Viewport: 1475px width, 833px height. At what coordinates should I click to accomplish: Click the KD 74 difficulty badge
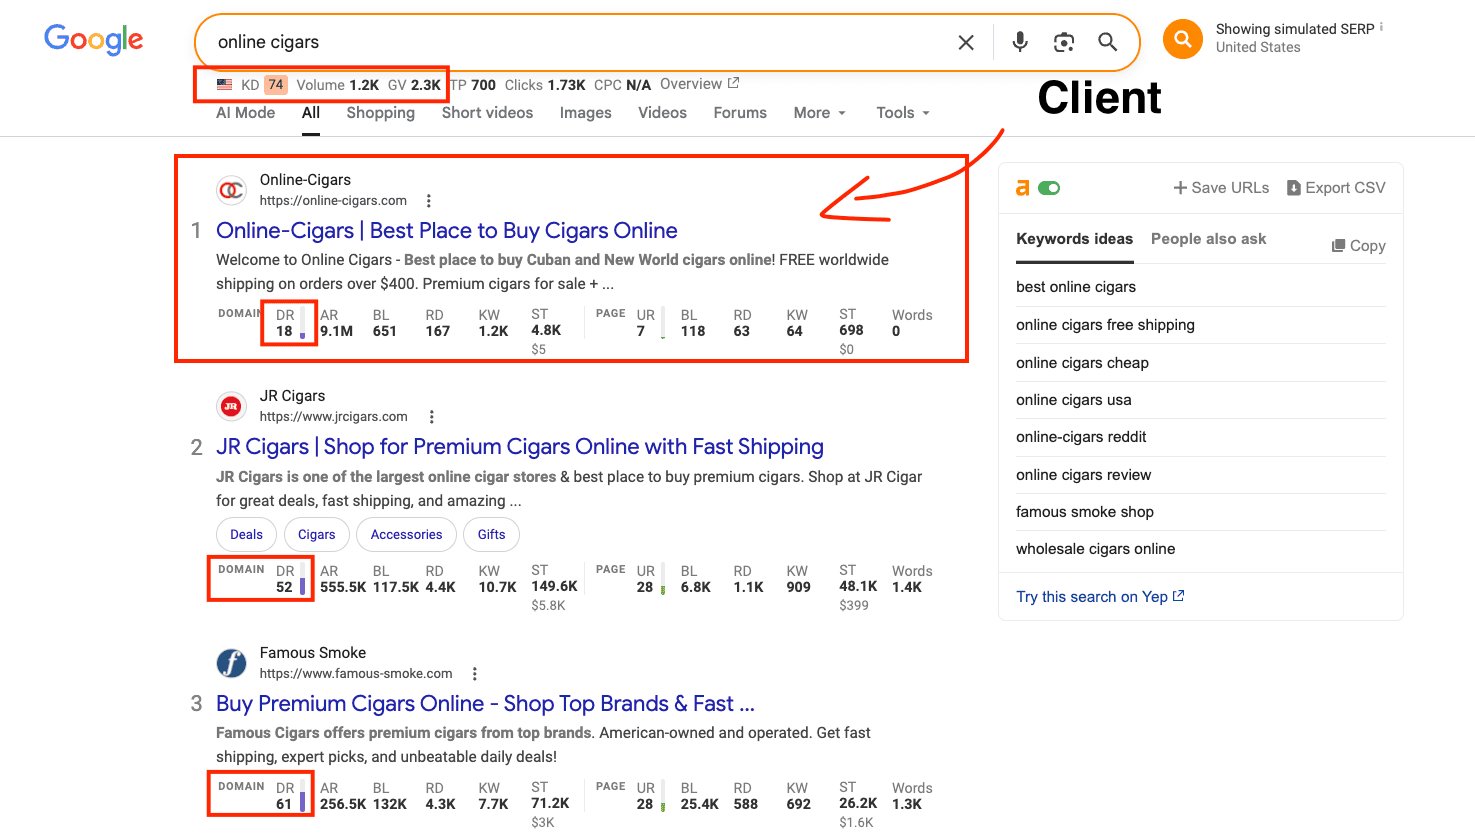tap(275, 85)
